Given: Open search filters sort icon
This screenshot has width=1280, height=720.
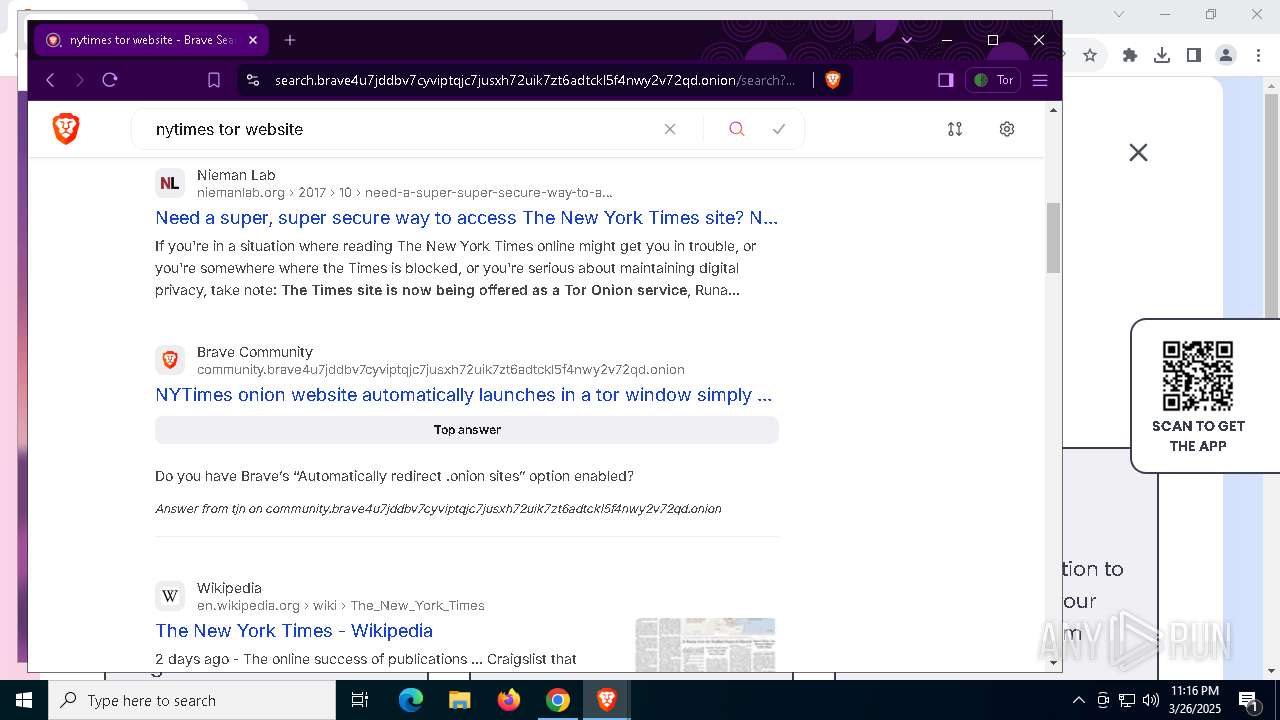Looking at the screenshot, I should coord(955,129).
